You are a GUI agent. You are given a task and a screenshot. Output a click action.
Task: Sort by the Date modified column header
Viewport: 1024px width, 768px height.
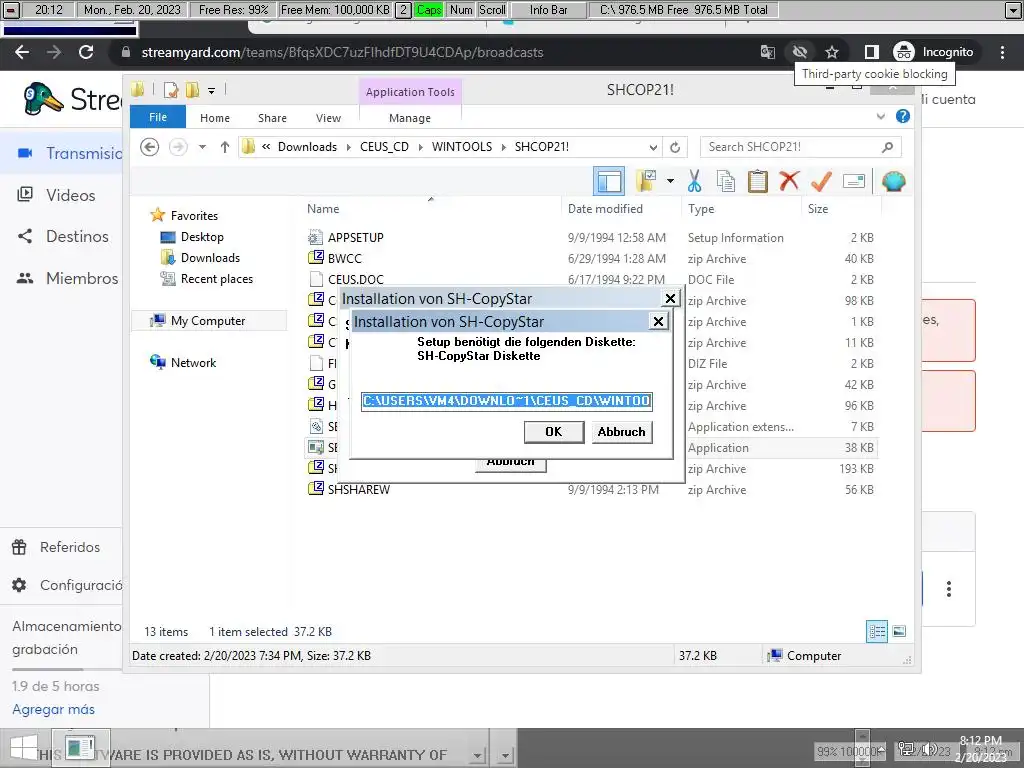tap(605, 209)
